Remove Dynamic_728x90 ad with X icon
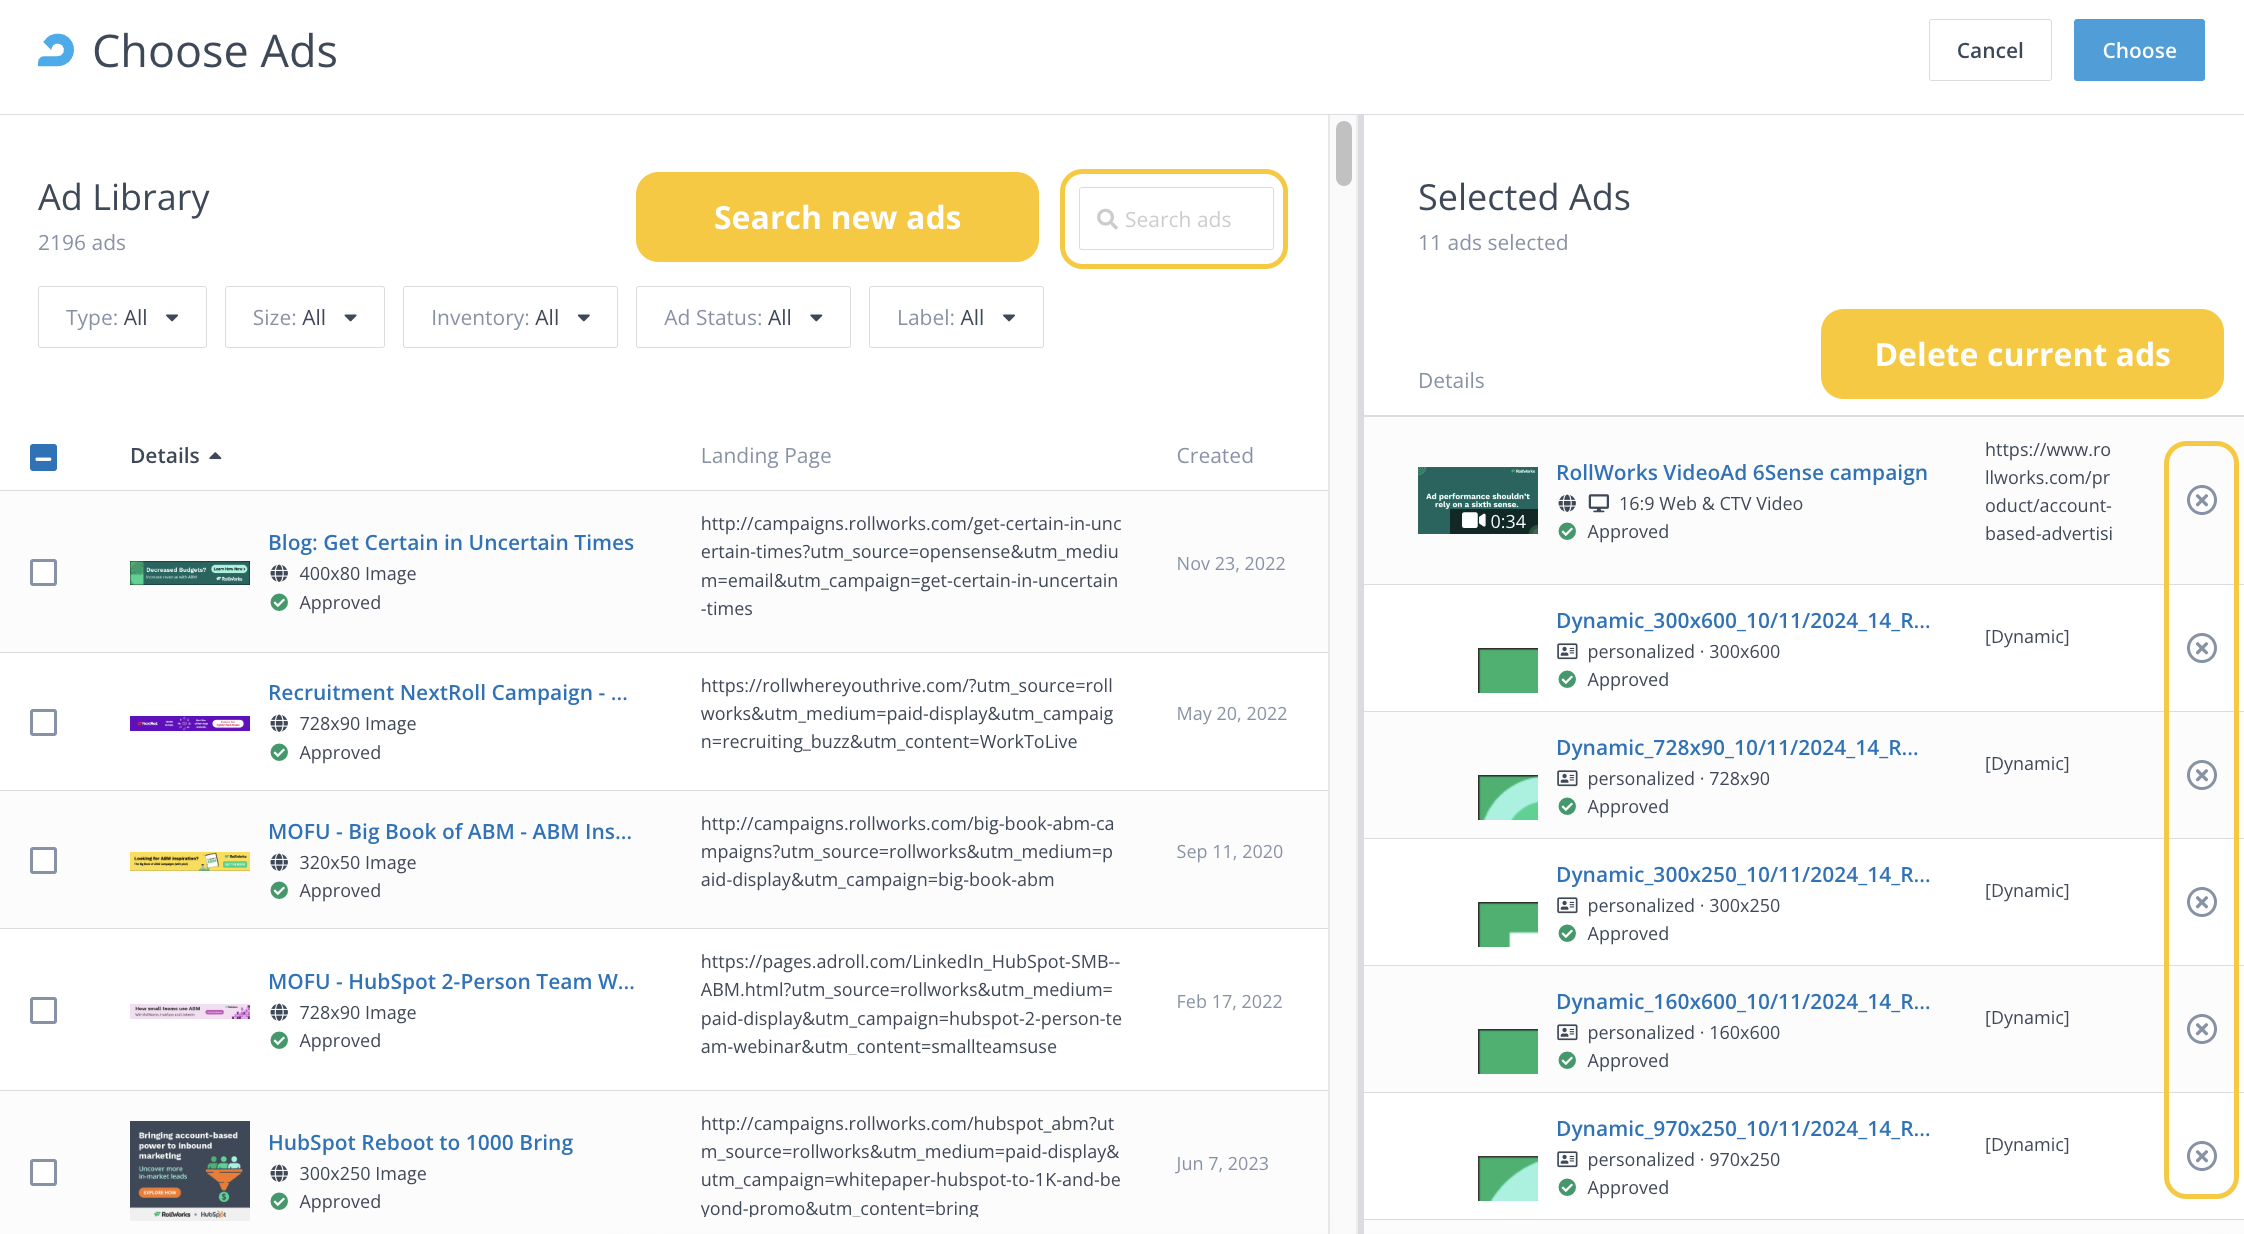 [2201, 775]
